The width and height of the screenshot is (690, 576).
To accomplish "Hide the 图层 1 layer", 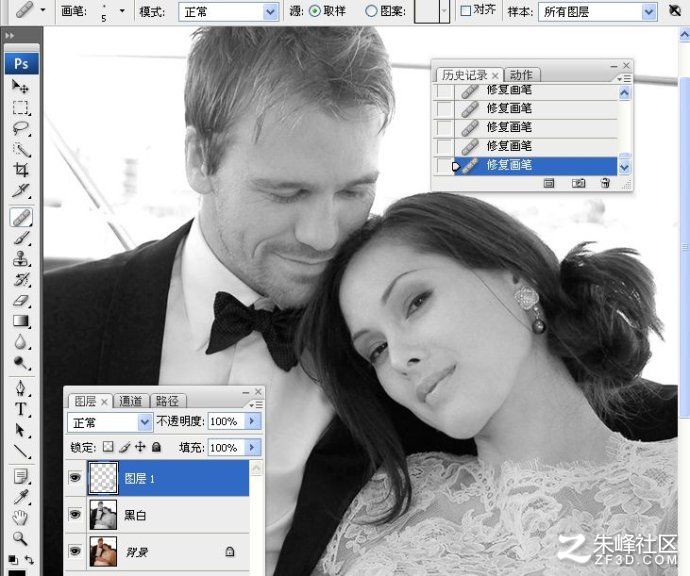I will [75, 477].
